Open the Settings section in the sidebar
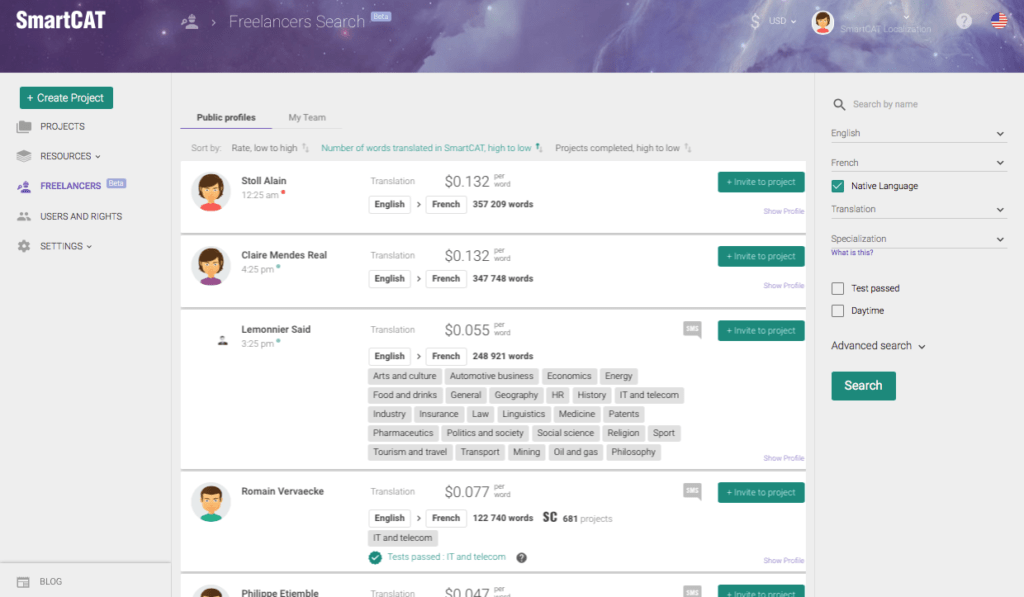Screen dimensions: 1024x597 pos(60,246)
